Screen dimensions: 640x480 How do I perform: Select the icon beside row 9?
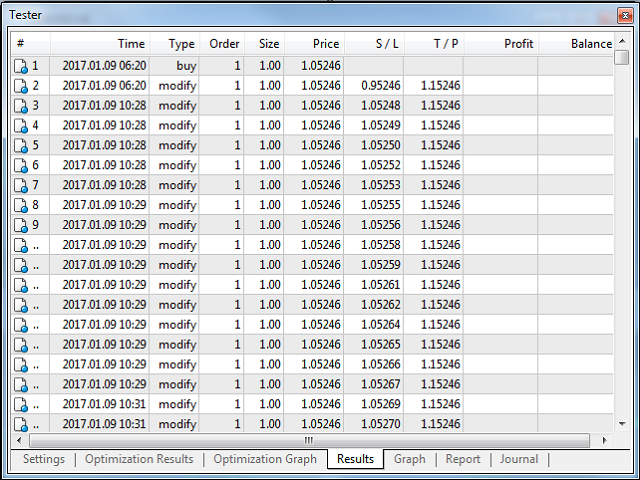pyautogui.click(x=21, y=226)
